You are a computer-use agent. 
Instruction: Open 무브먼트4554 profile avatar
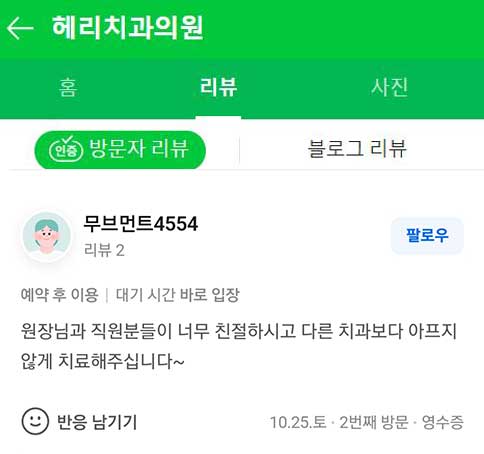point(47,236)
